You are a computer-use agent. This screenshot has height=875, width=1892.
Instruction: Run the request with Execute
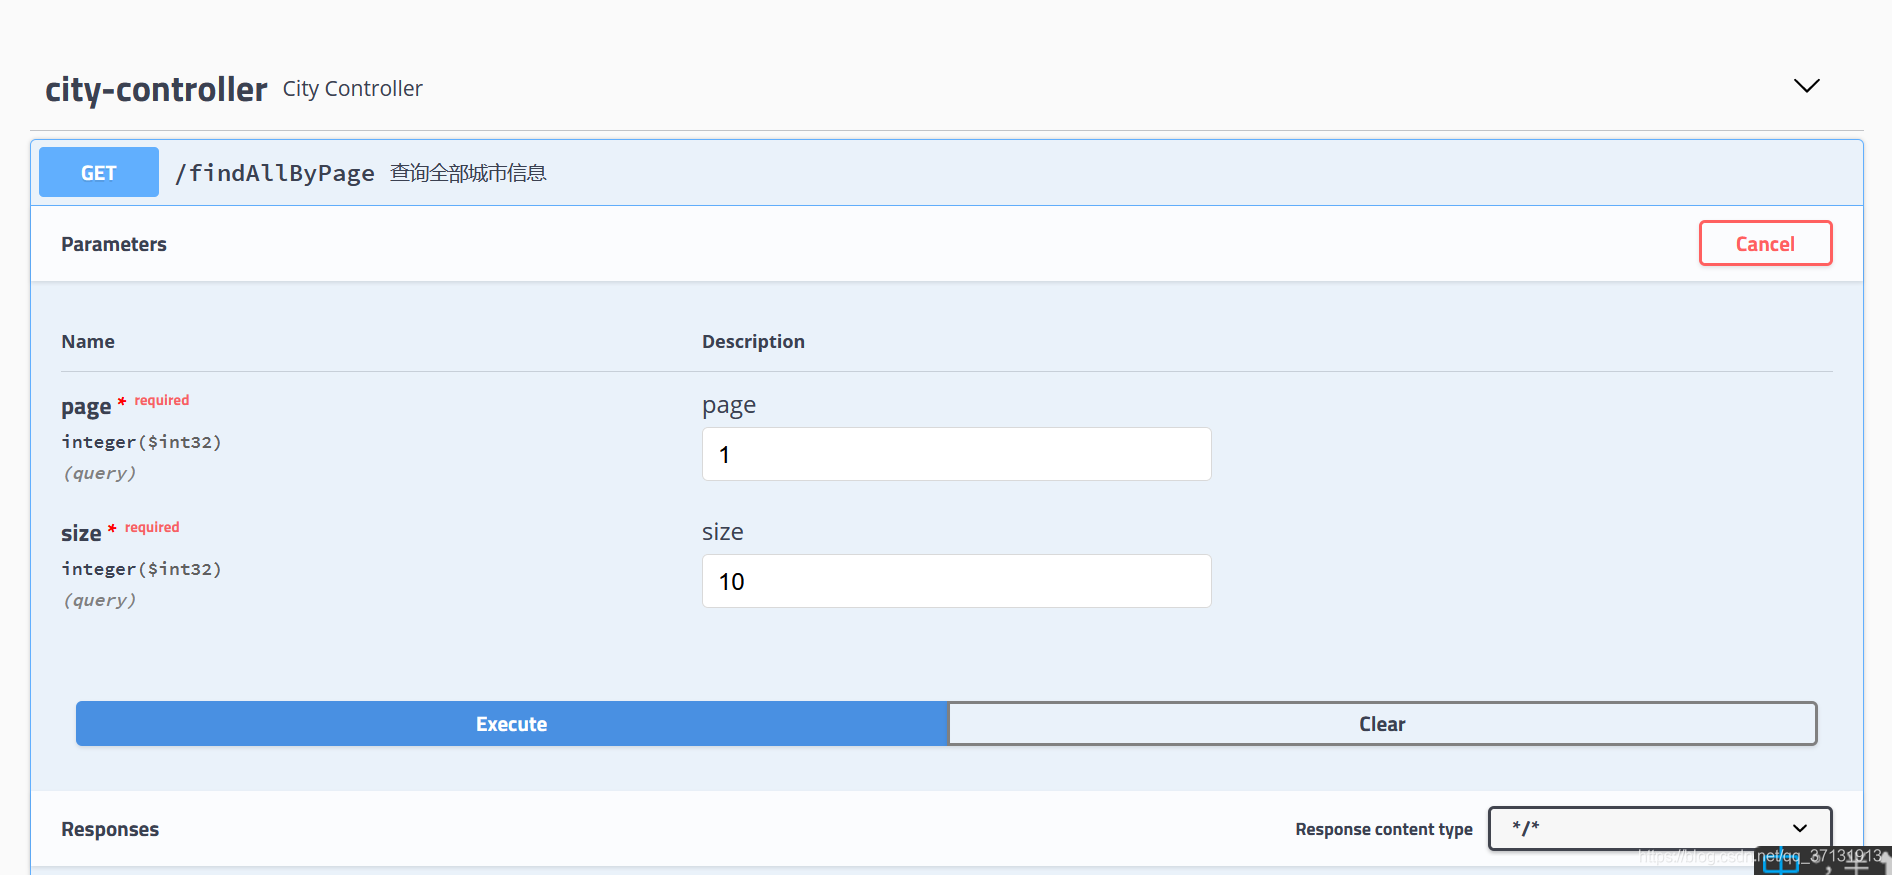click(511, 724)
